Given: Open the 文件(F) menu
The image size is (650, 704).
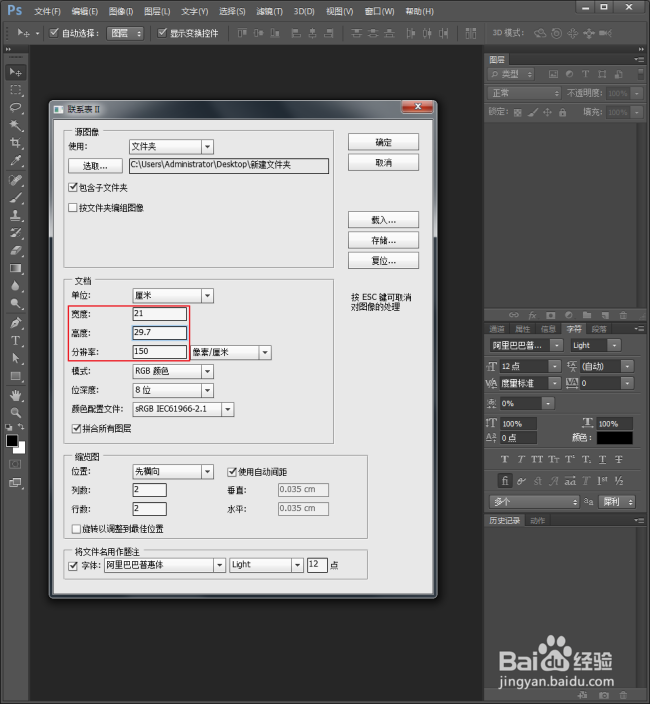Looking at the screenshot, I should pos(48,11).
